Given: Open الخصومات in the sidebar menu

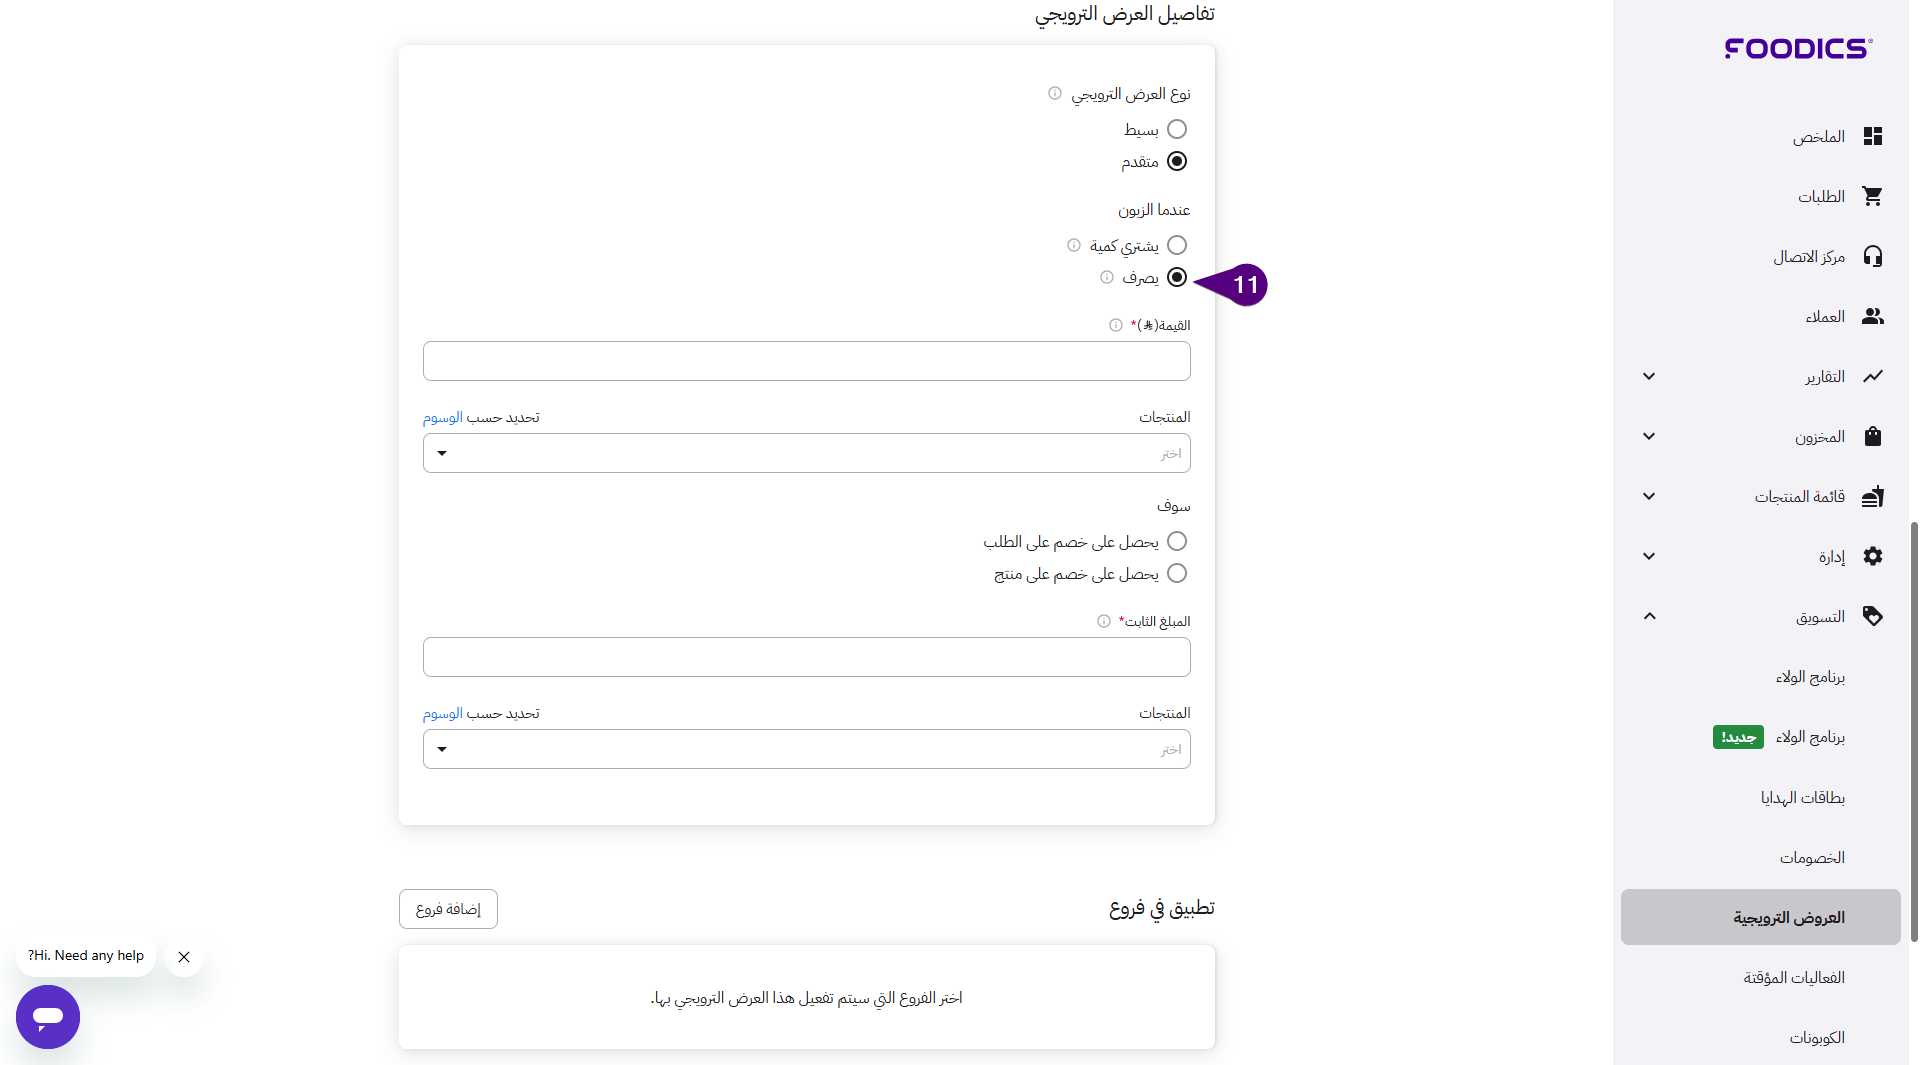Looking at the screenshot, I should [1811, 858].
